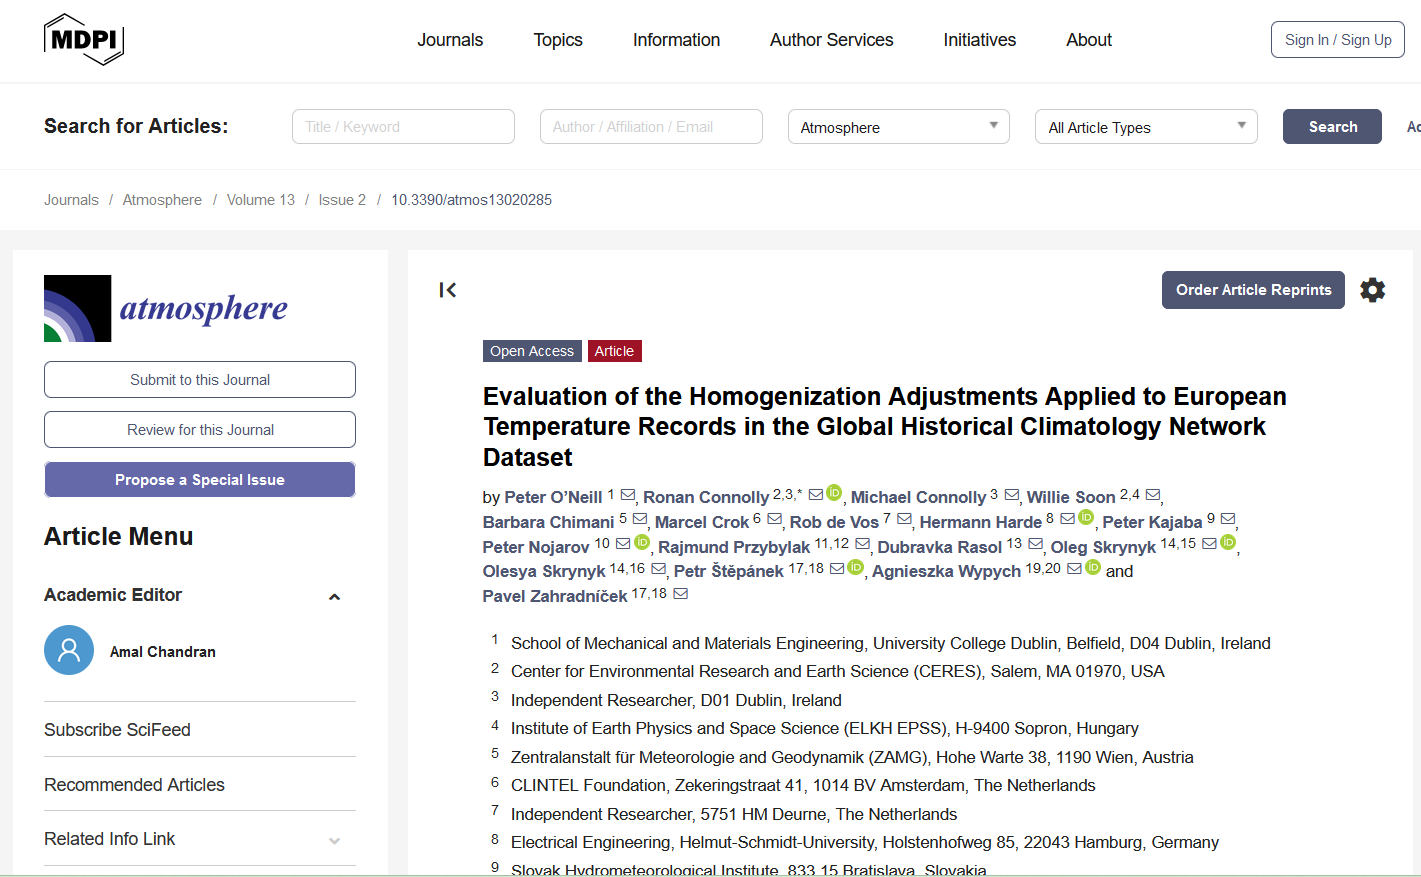Expand the Related Info Link section
Screen dimensions: 1421x877
coord(334,841)
